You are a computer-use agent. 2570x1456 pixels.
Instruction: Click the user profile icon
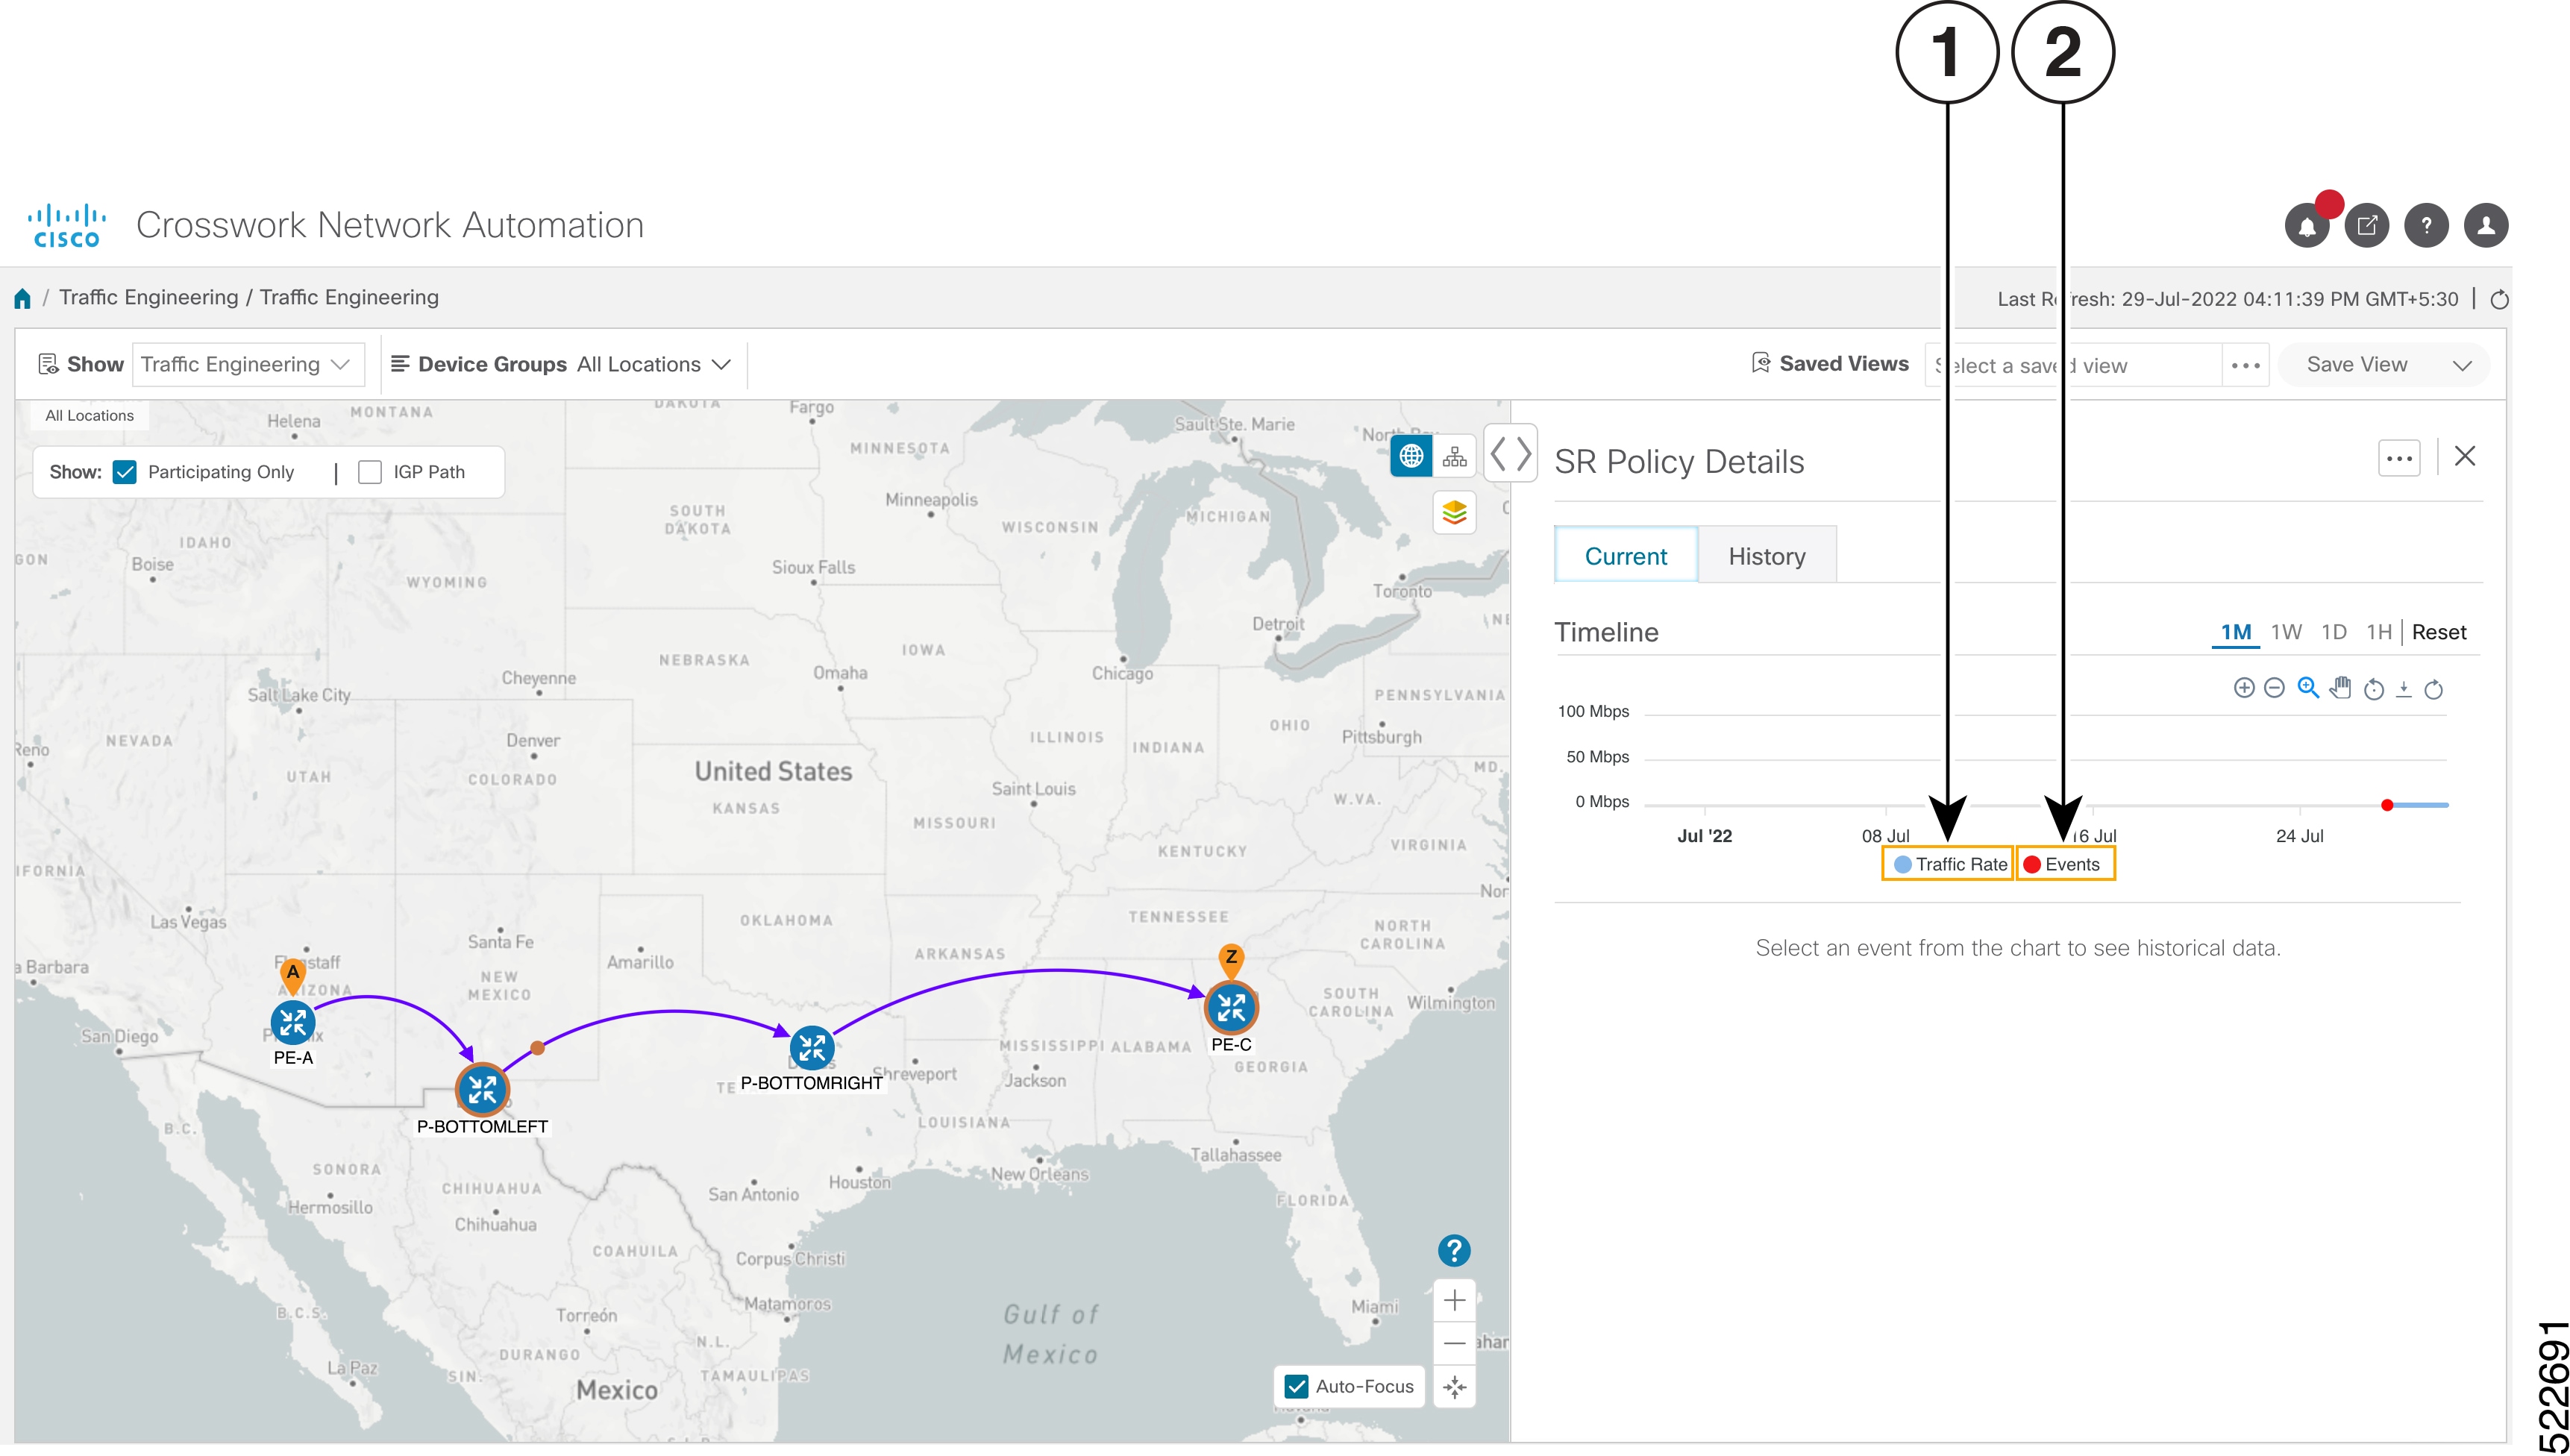[2486, 226]
